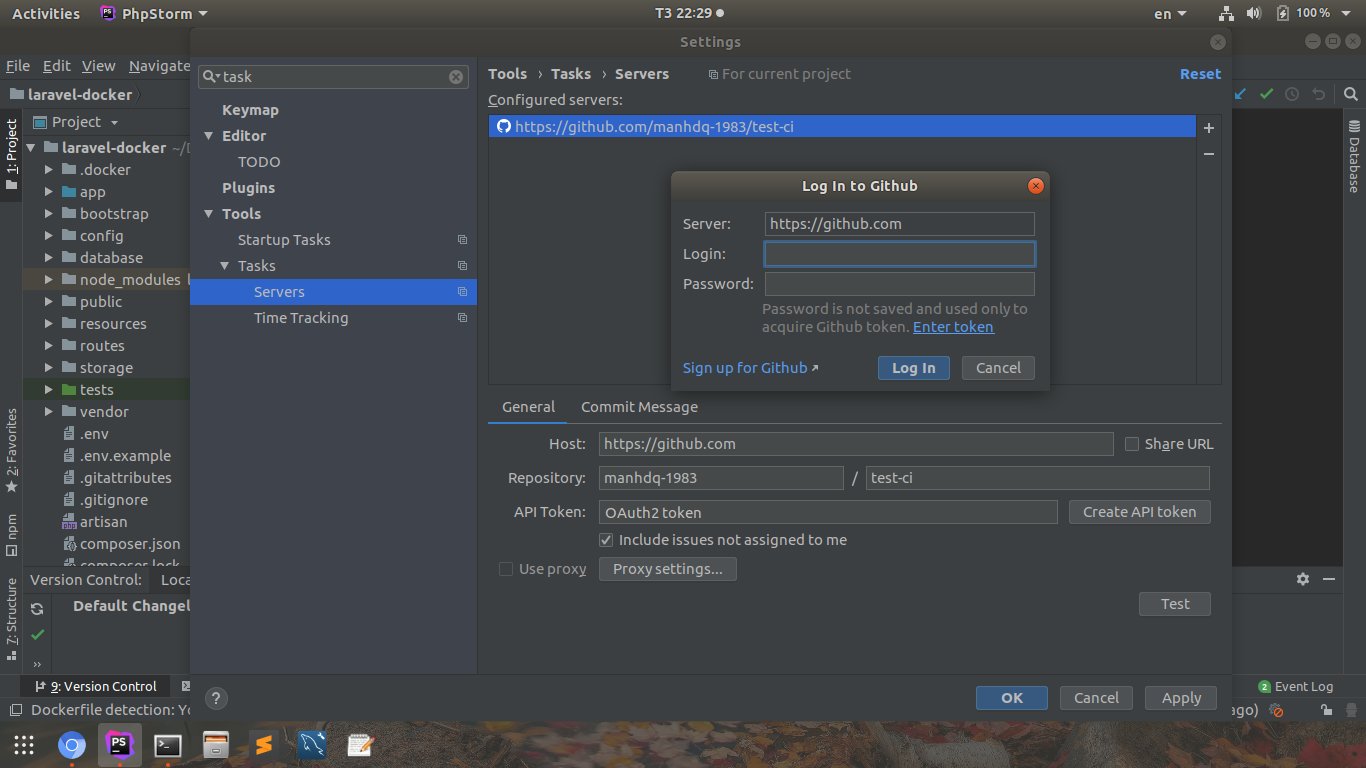Expand the app folder arrow
The image size is (1366, 768).
click(49, 192)
